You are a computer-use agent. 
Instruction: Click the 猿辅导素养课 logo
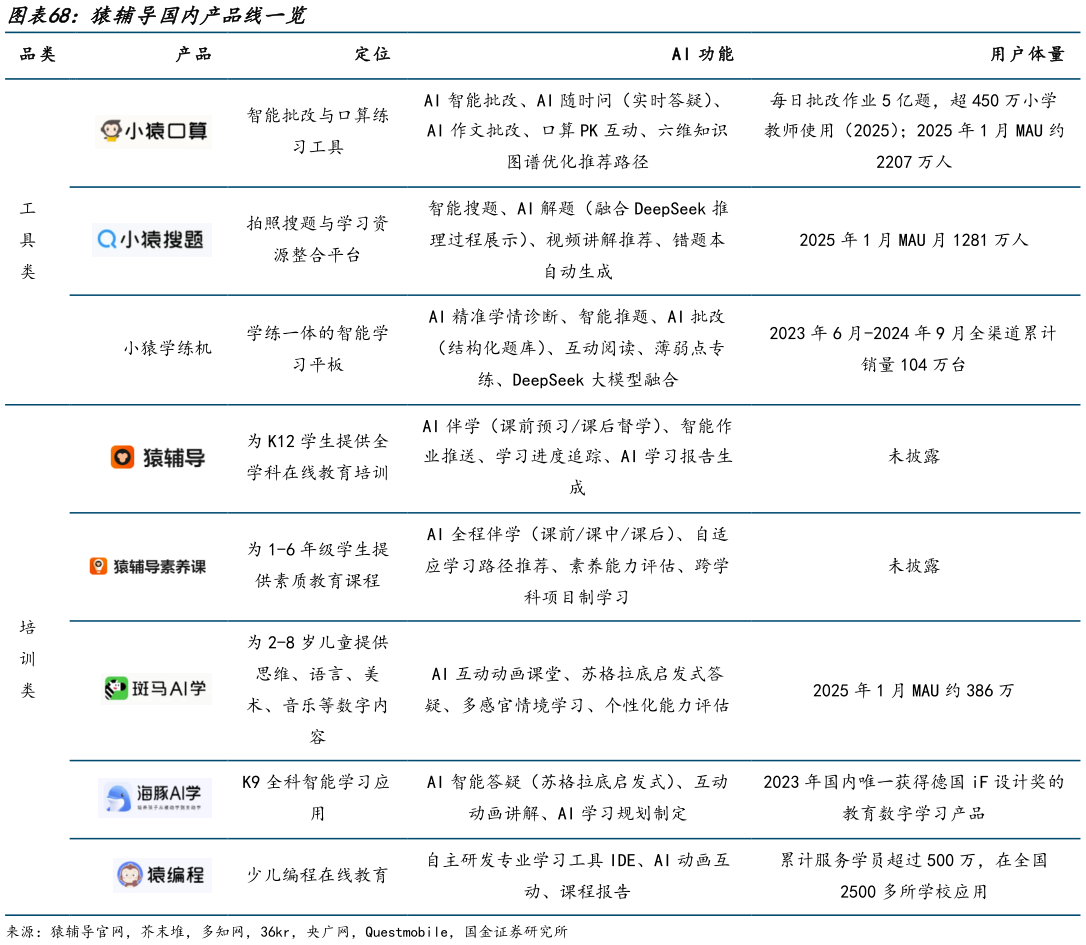pos(148,566)
